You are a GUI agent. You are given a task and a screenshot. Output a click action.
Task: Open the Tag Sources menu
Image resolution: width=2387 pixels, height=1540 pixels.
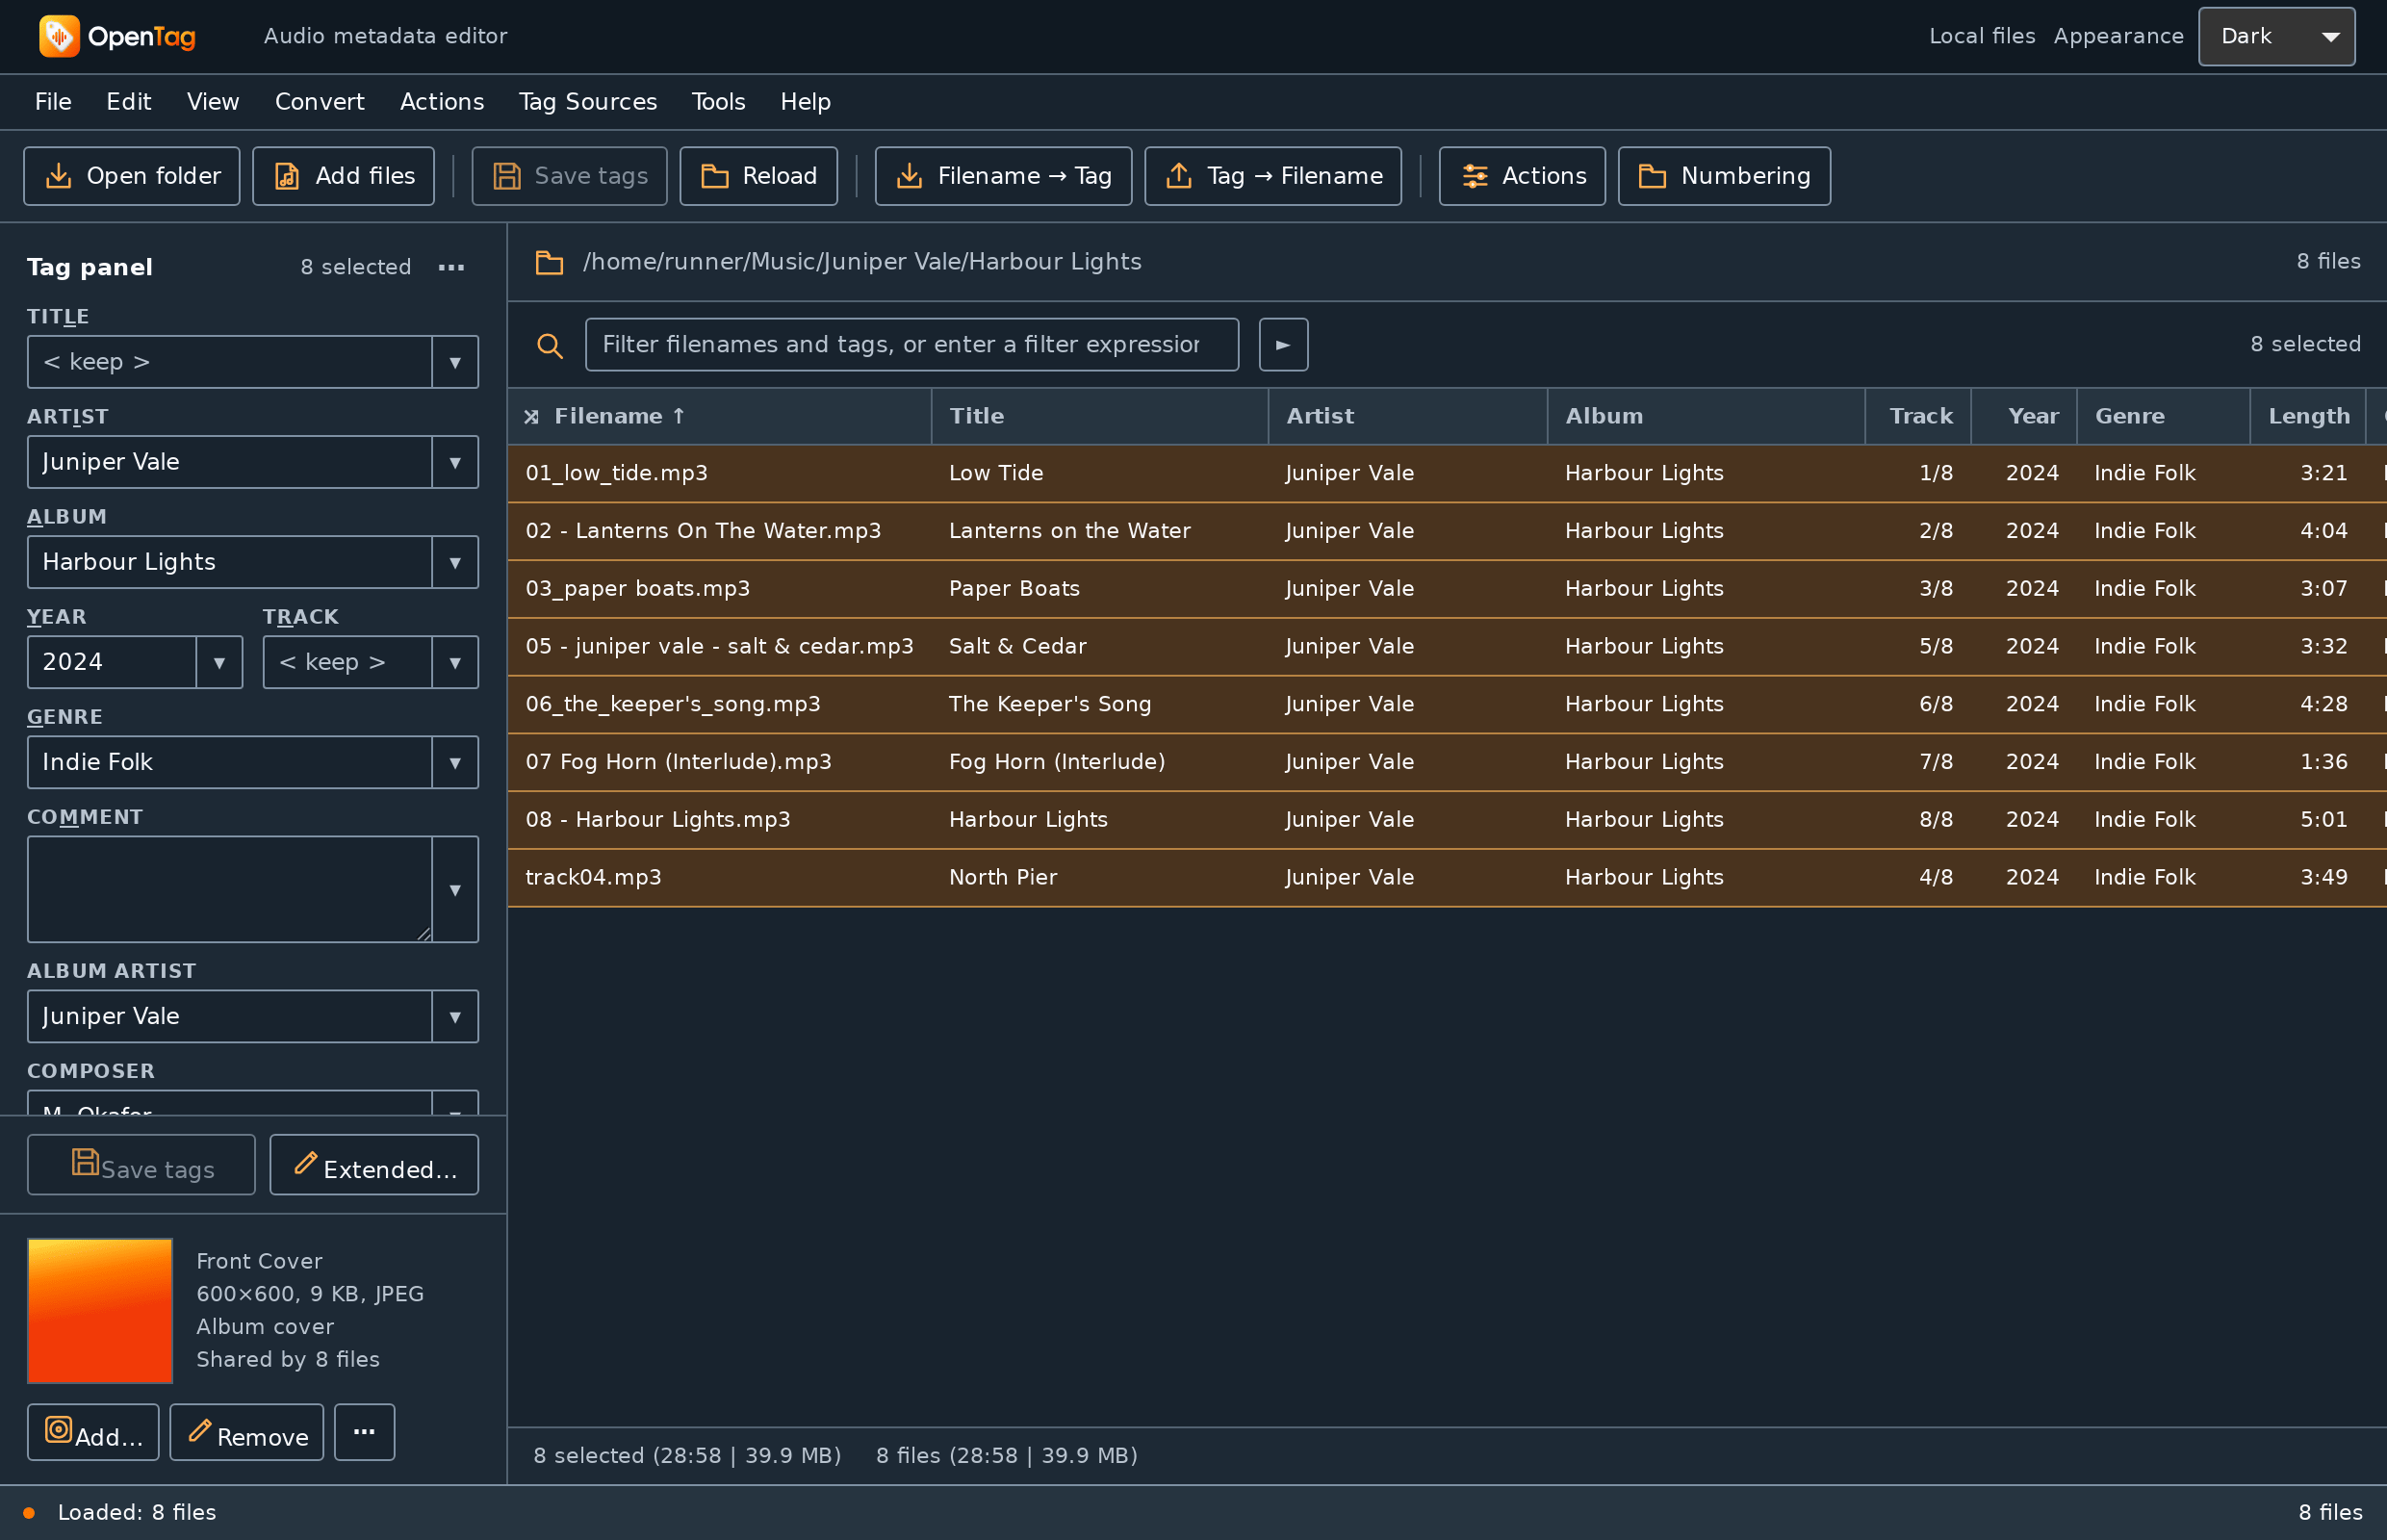(x=588, y=102)
